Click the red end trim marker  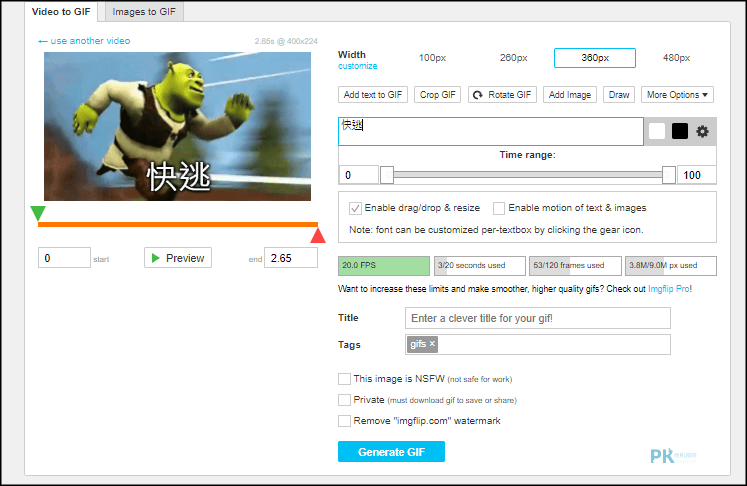pos(318,235)
